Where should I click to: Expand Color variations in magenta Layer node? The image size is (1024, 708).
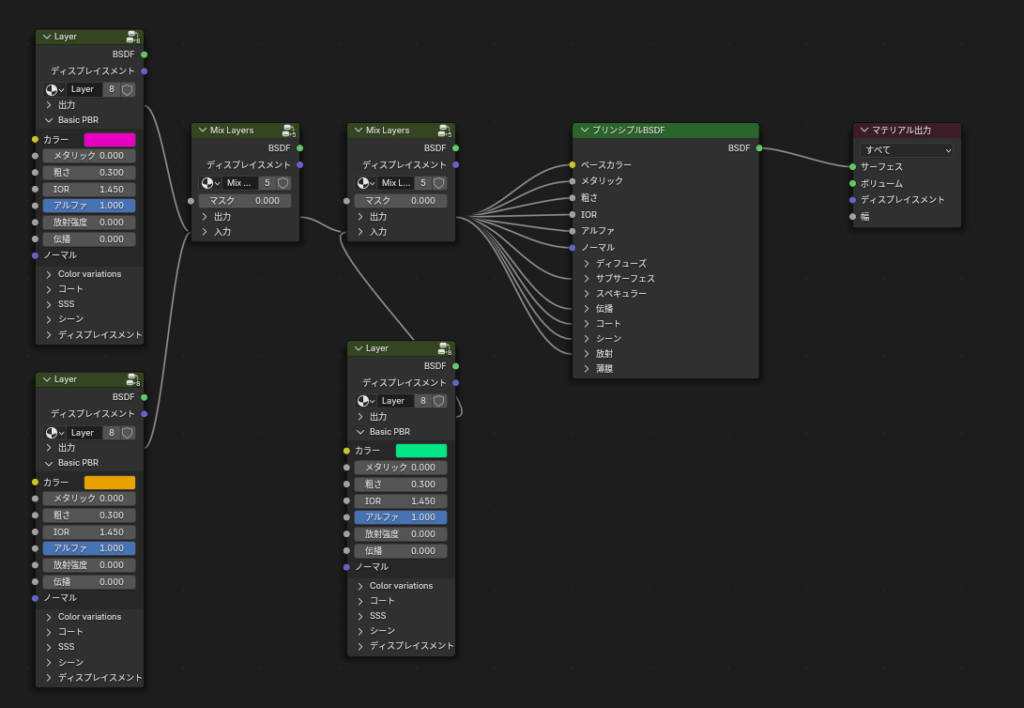(49, 274)
